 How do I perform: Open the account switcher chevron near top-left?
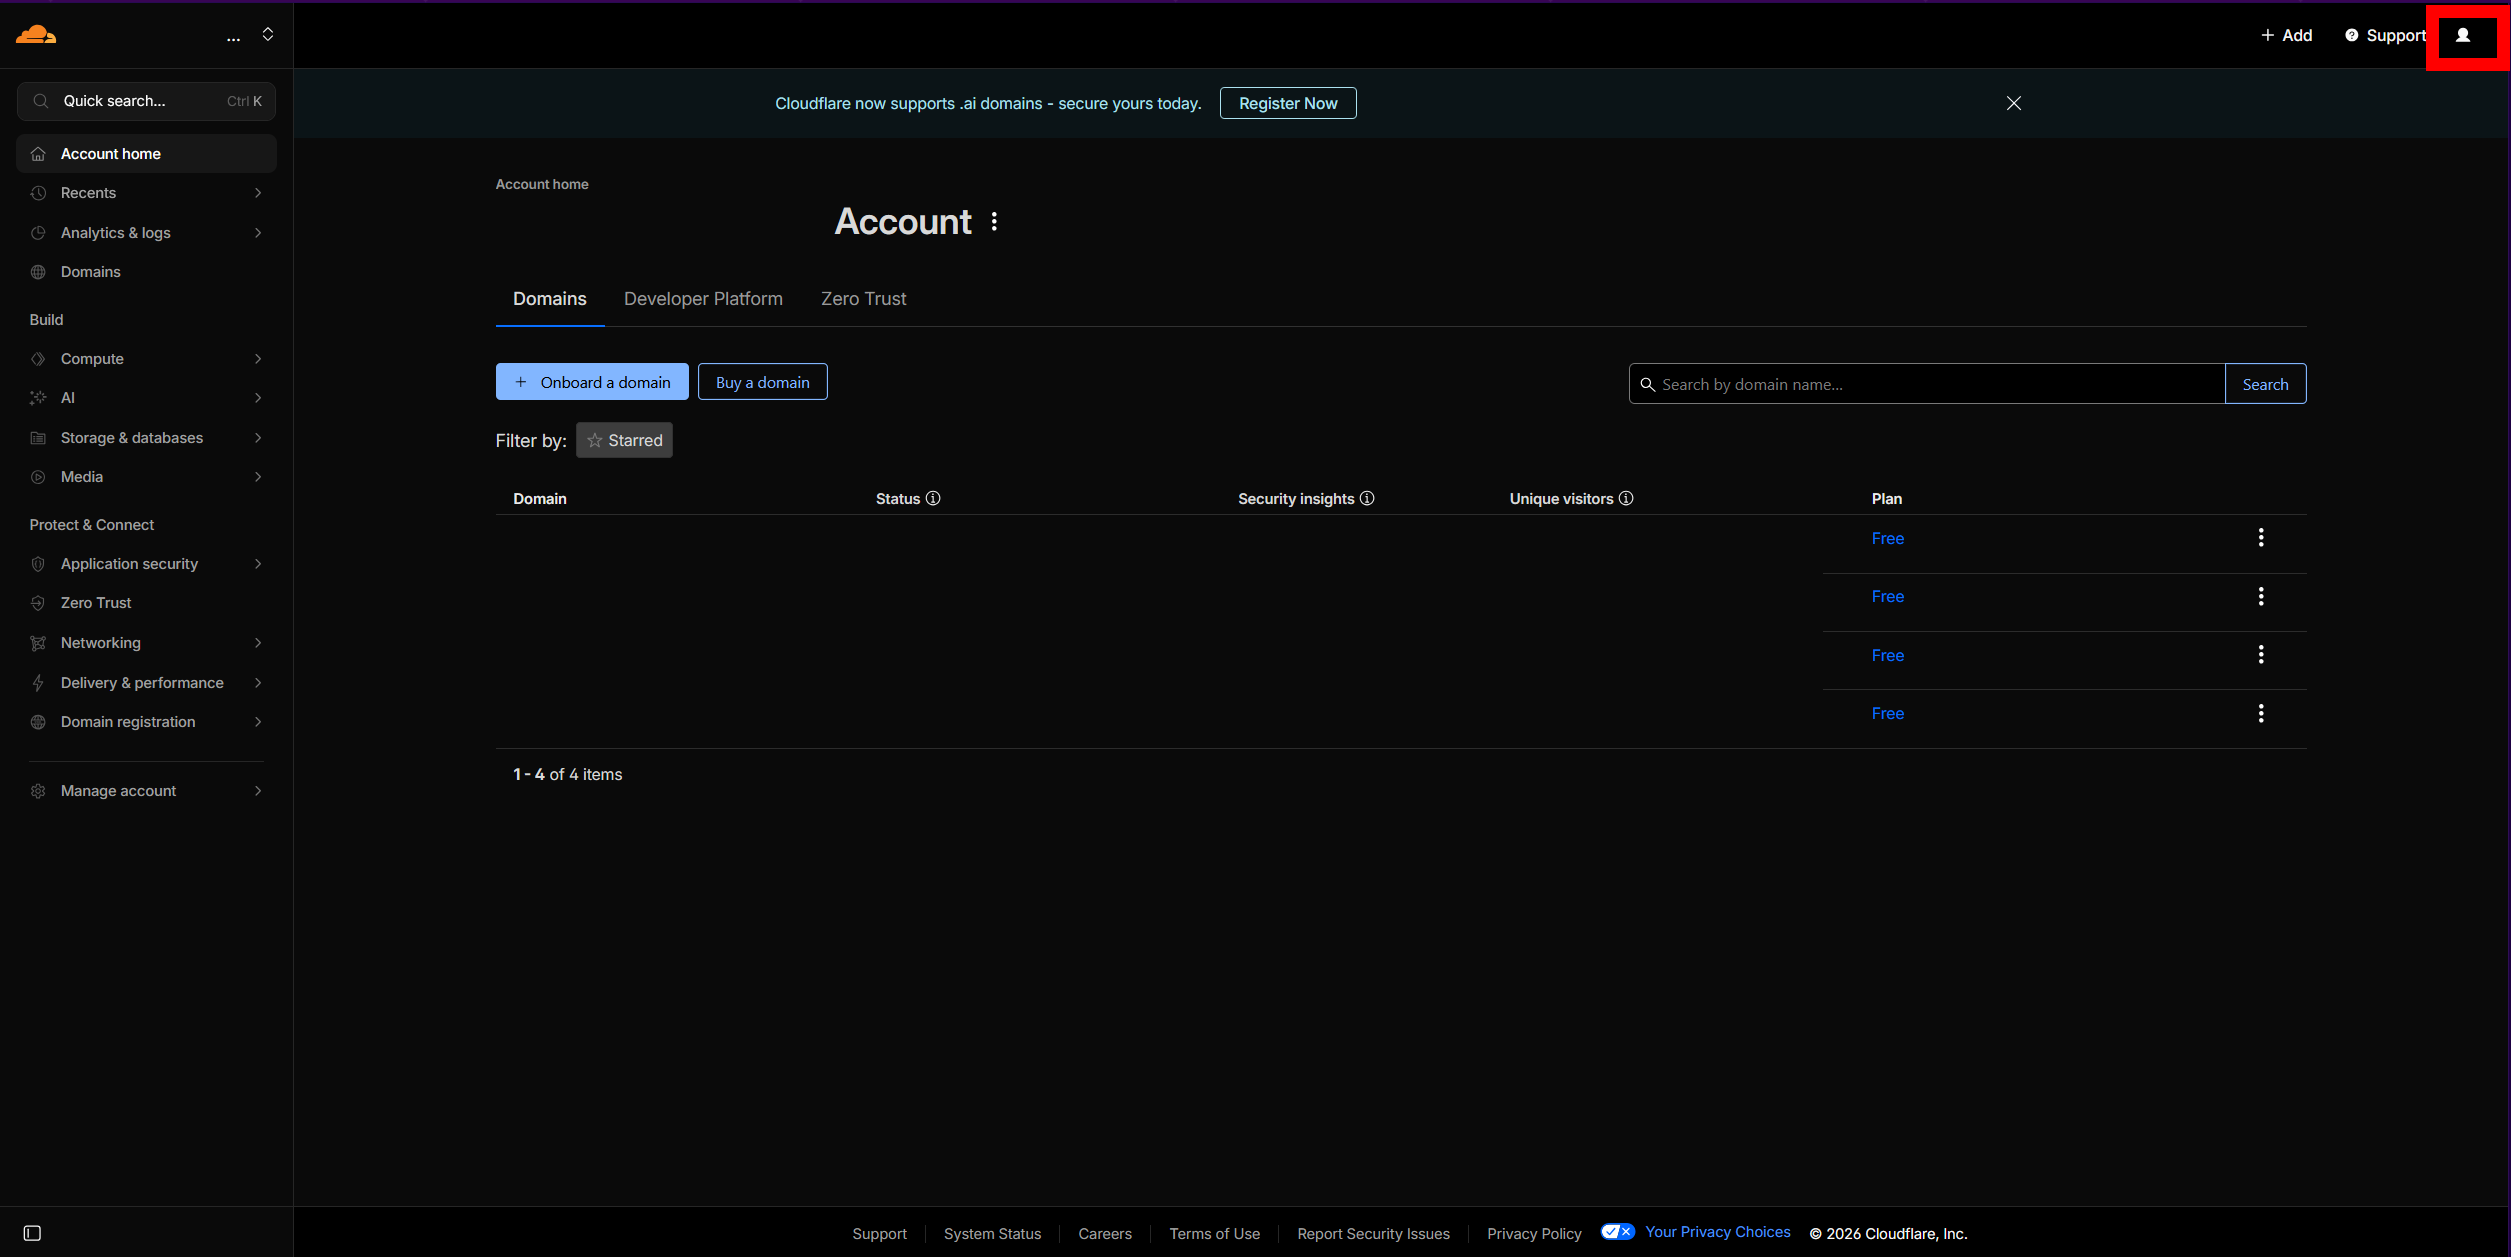(267, 33)
